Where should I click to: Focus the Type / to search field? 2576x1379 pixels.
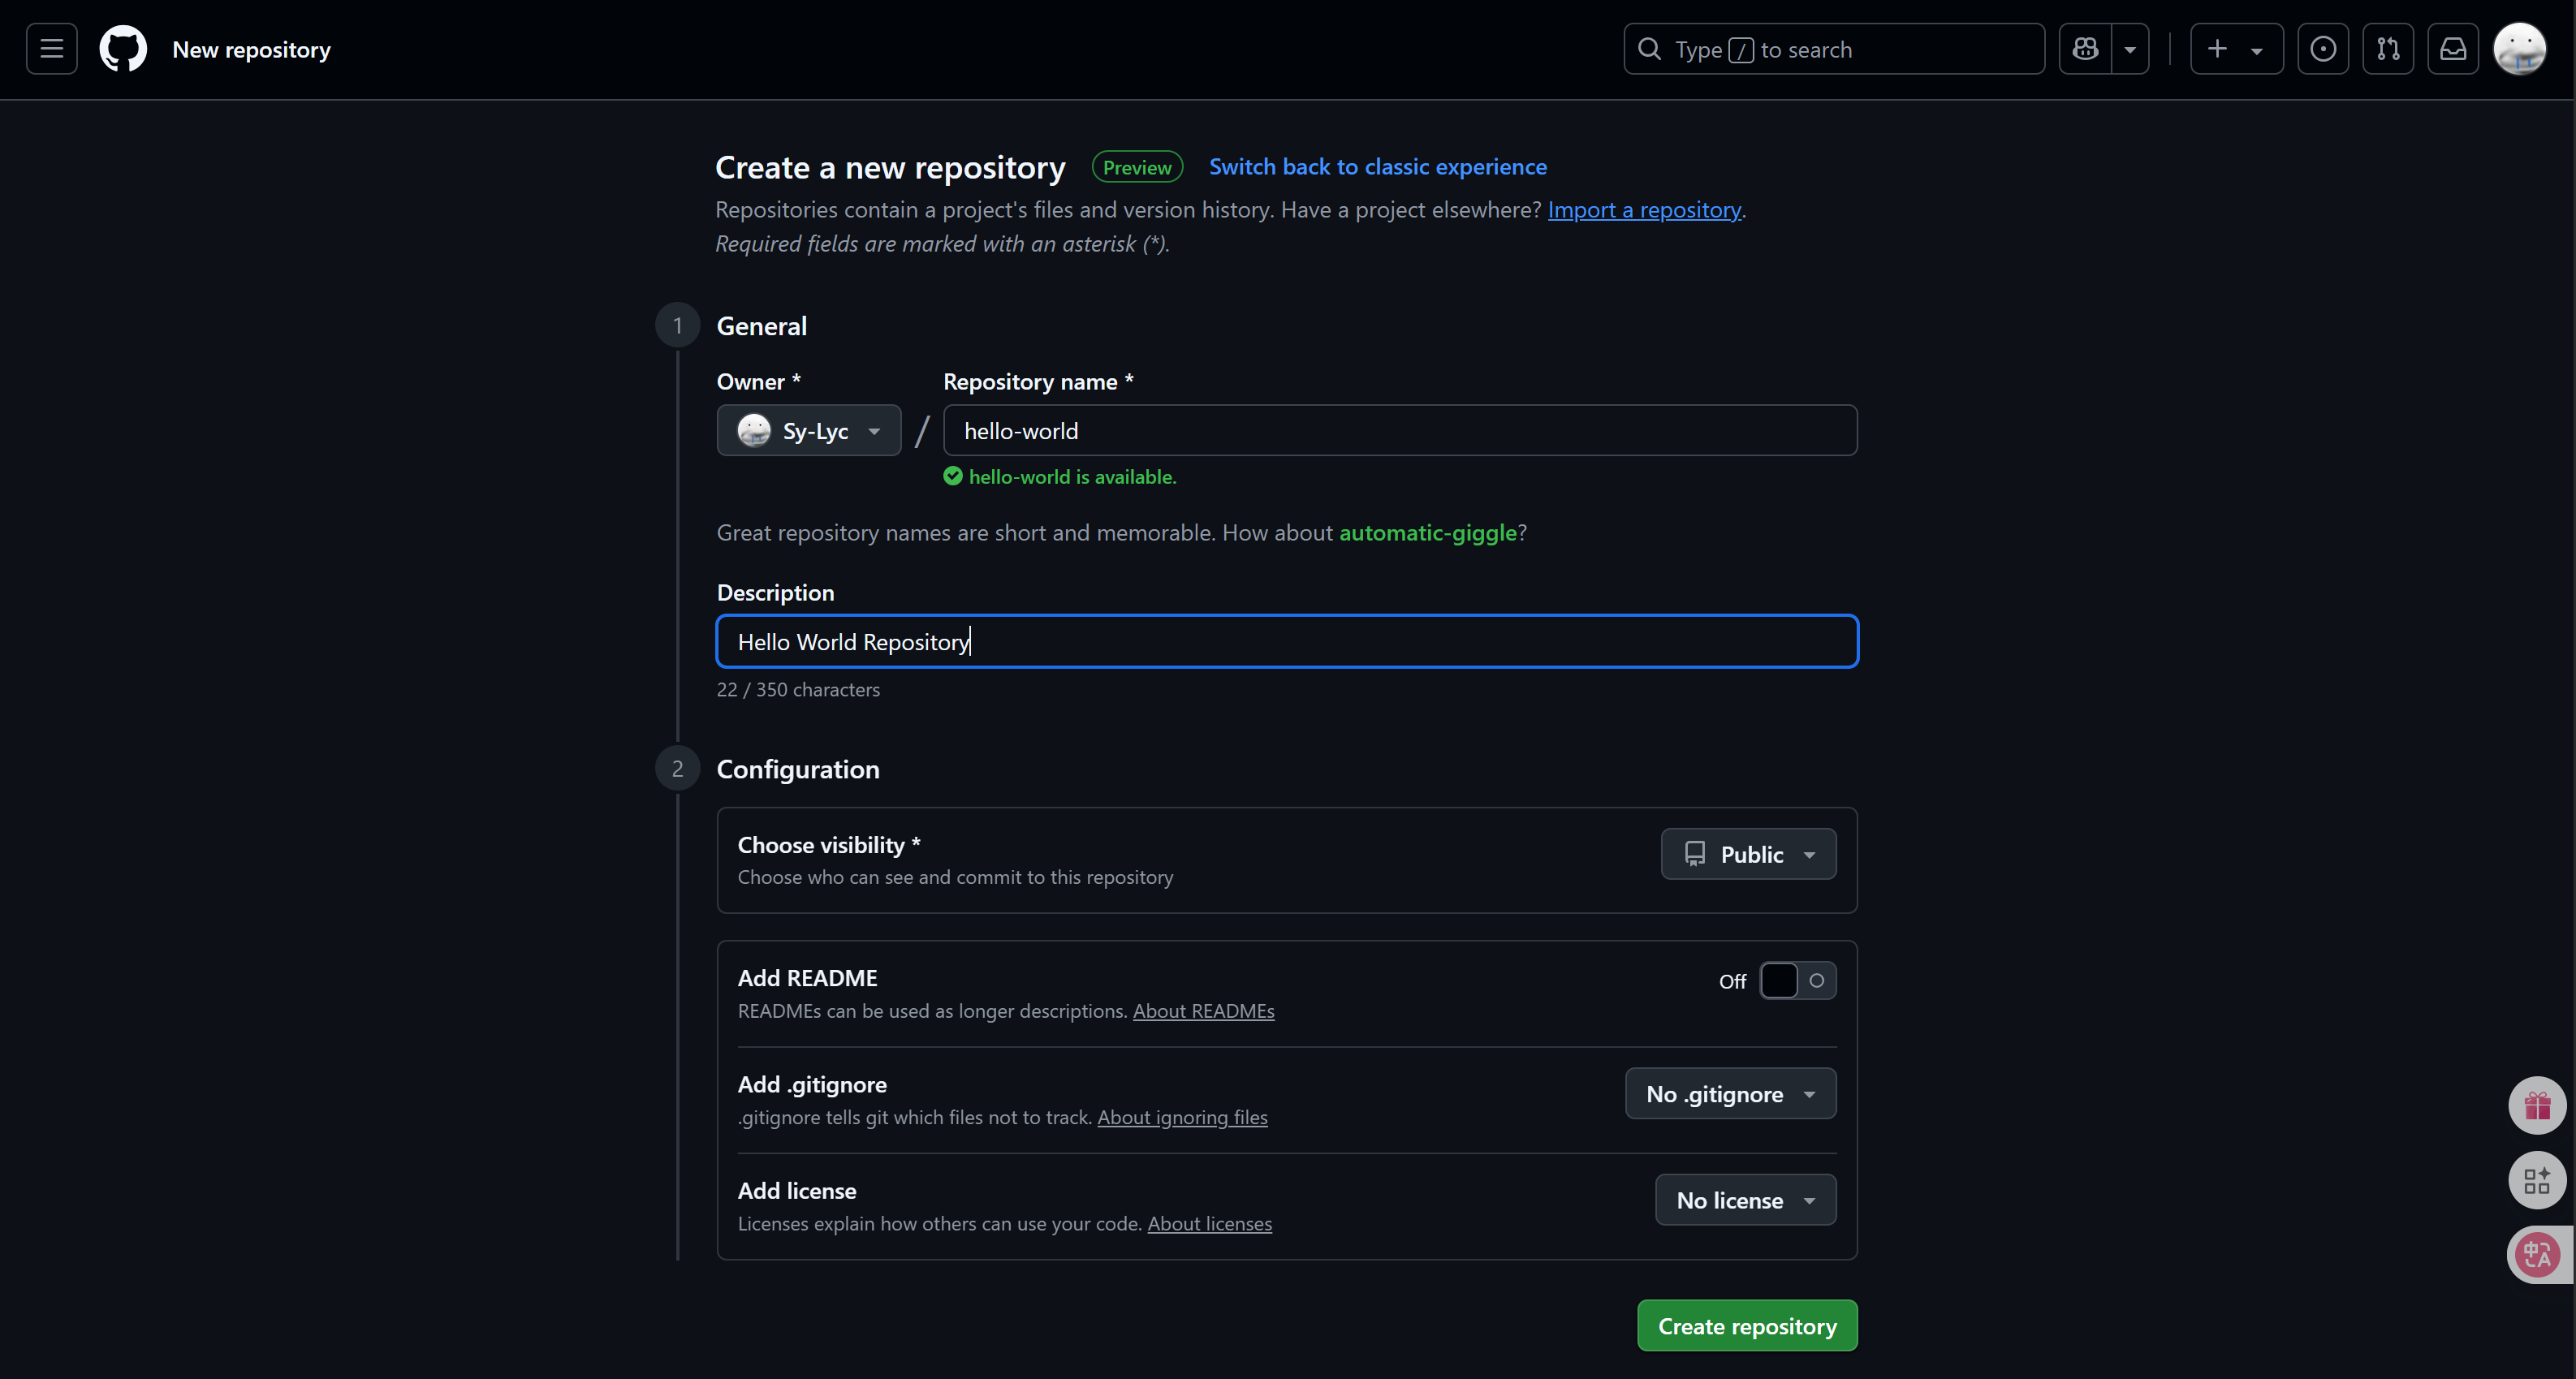click(1834, 49)
